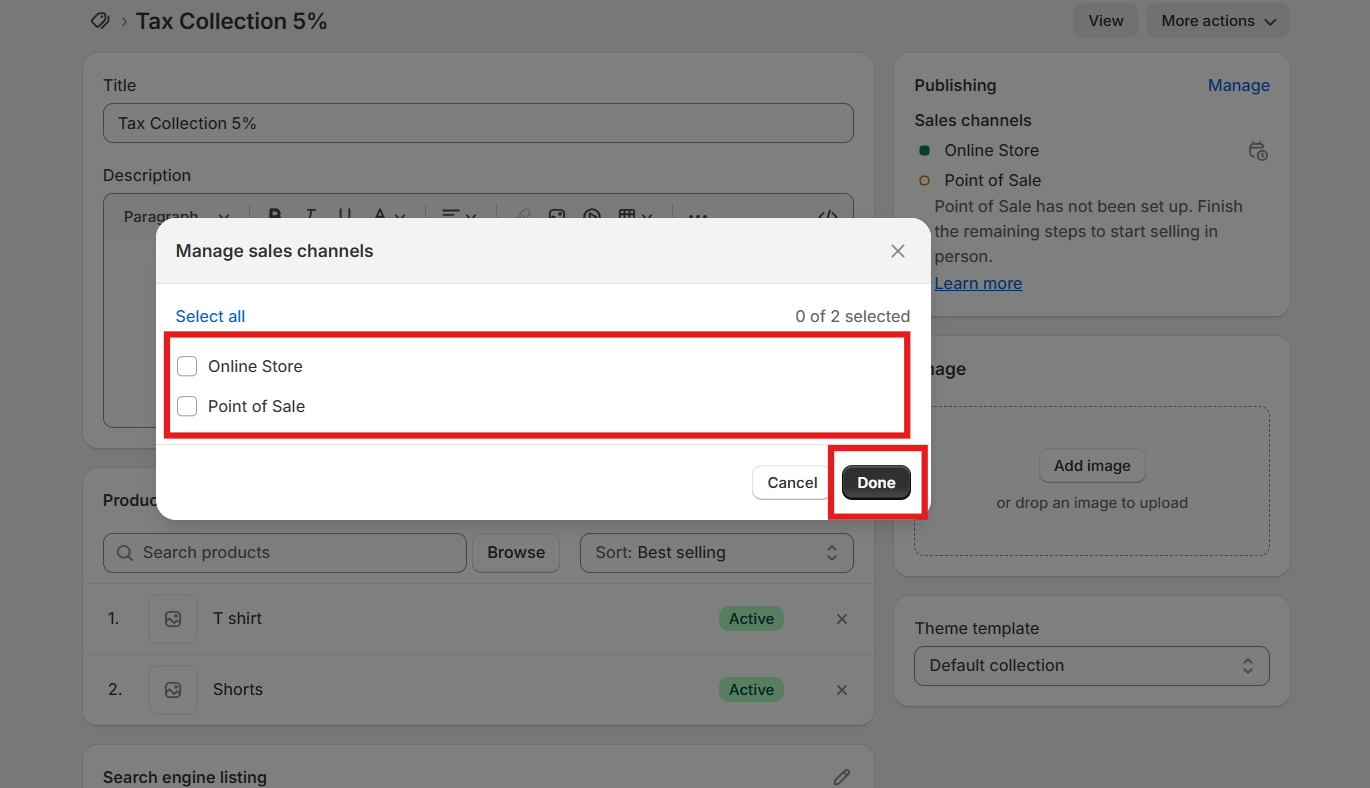The image size is (1370, 788).
Task: Expand the Sort: Best selling dropdown
Action: pos(716,553)
